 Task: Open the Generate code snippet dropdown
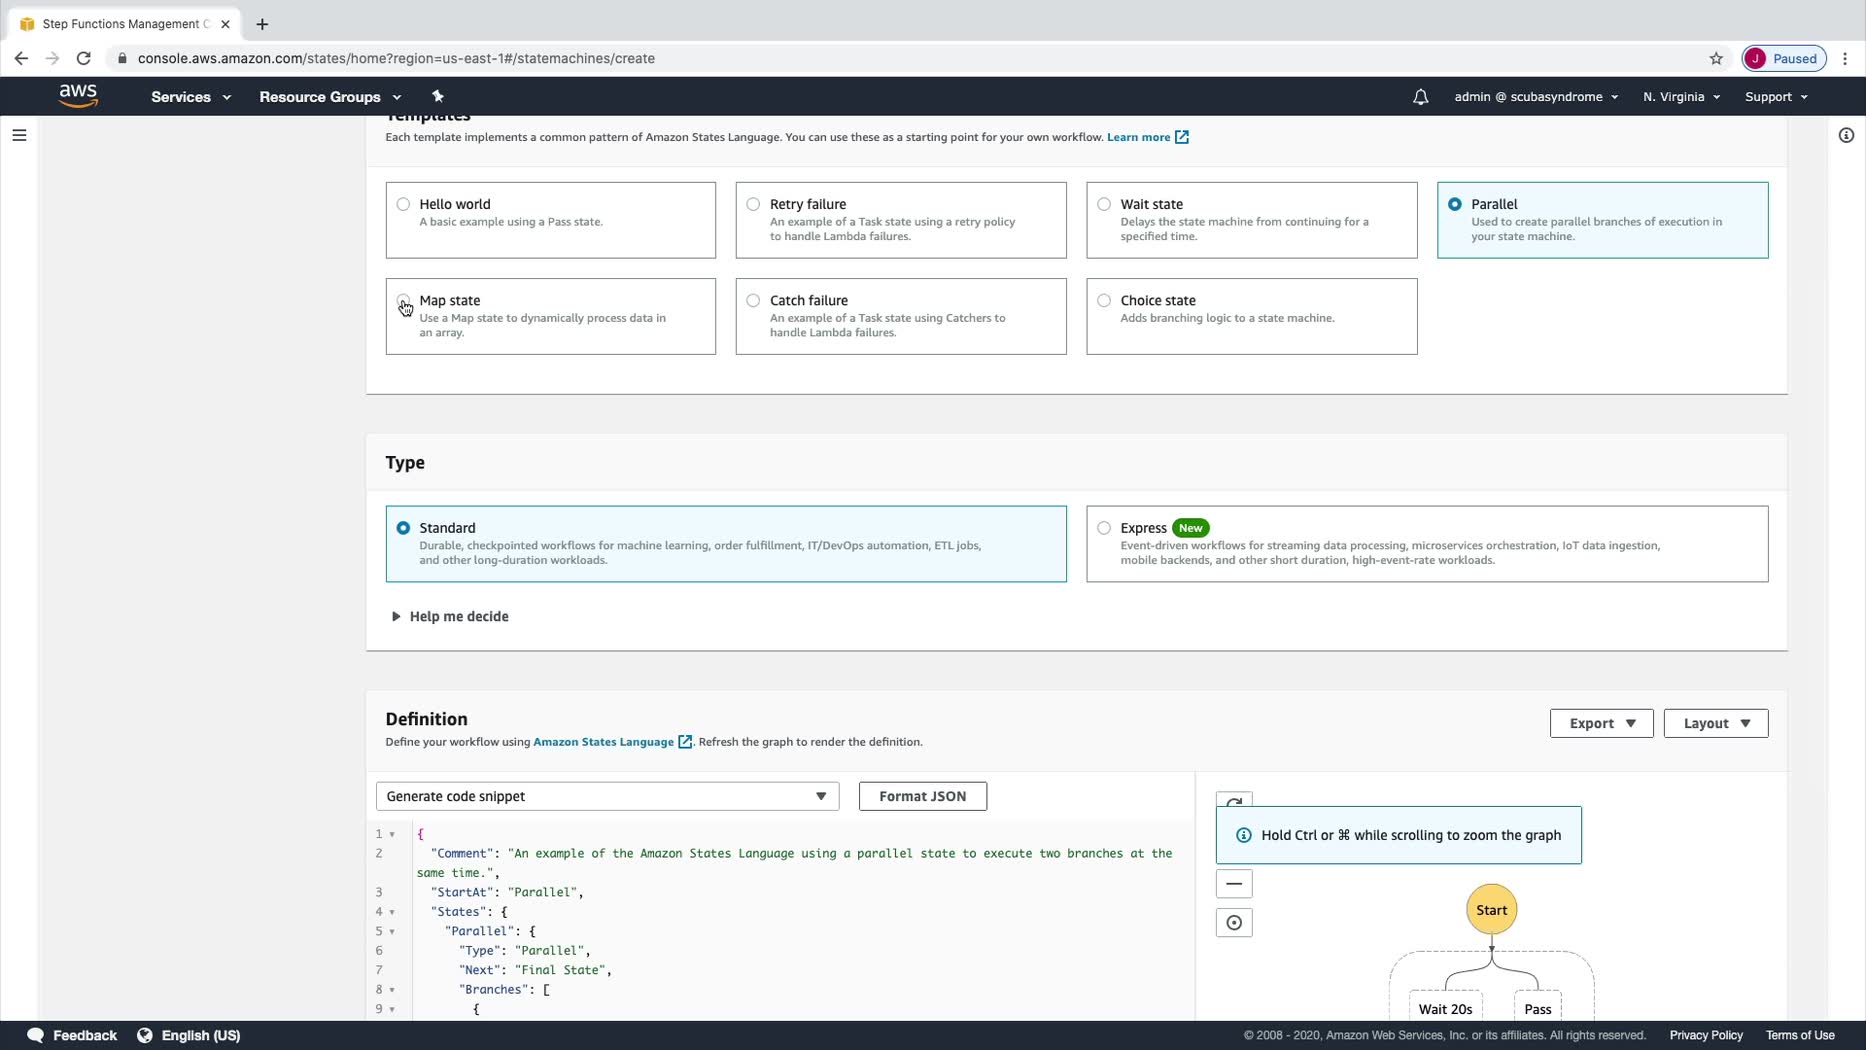[x=607, y=796]
